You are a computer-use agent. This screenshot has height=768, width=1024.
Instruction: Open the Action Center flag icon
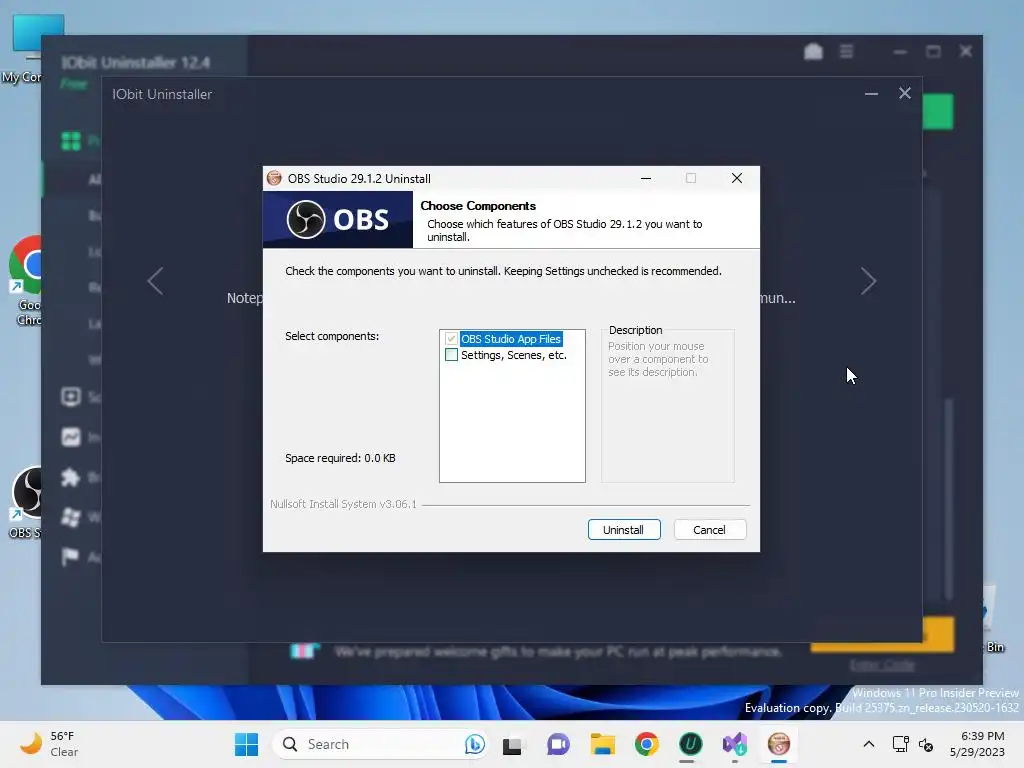[x=70, y=556]
